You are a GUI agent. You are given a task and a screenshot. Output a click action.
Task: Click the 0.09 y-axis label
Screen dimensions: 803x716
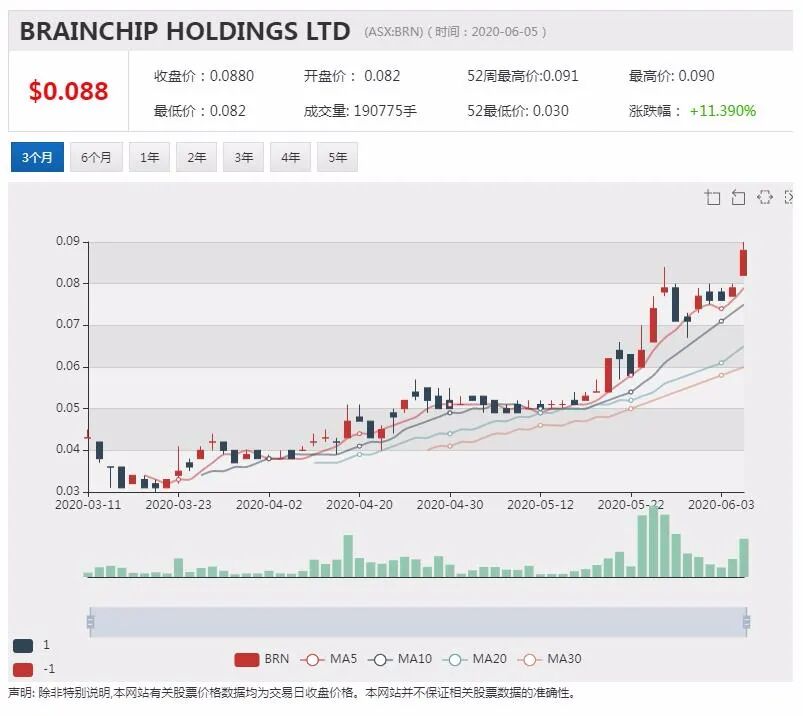click(x=68, y=241)
